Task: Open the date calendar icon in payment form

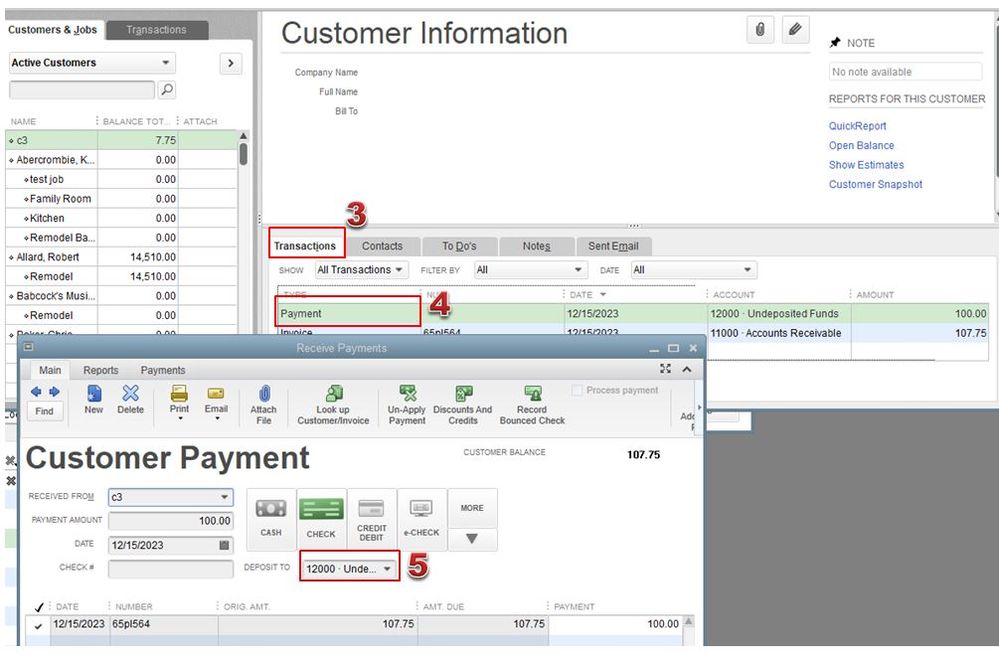Action: point(224,545)
